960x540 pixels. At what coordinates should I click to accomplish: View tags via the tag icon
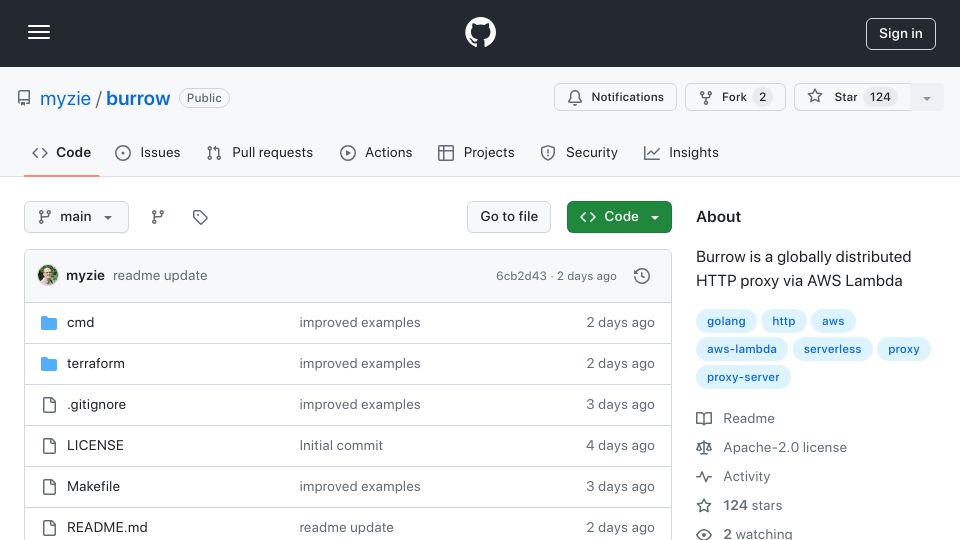click(x=200, y=217)
